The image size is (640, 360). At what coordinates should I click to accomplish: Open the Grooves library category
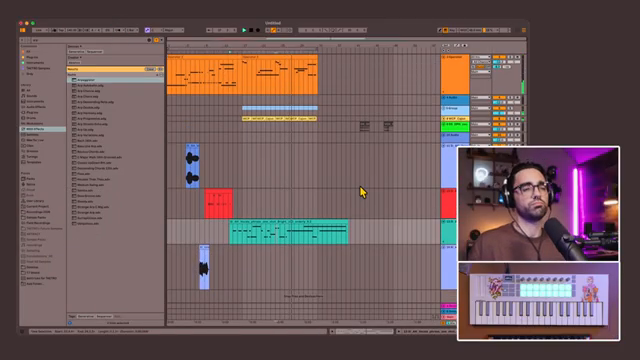coord(32,151)
